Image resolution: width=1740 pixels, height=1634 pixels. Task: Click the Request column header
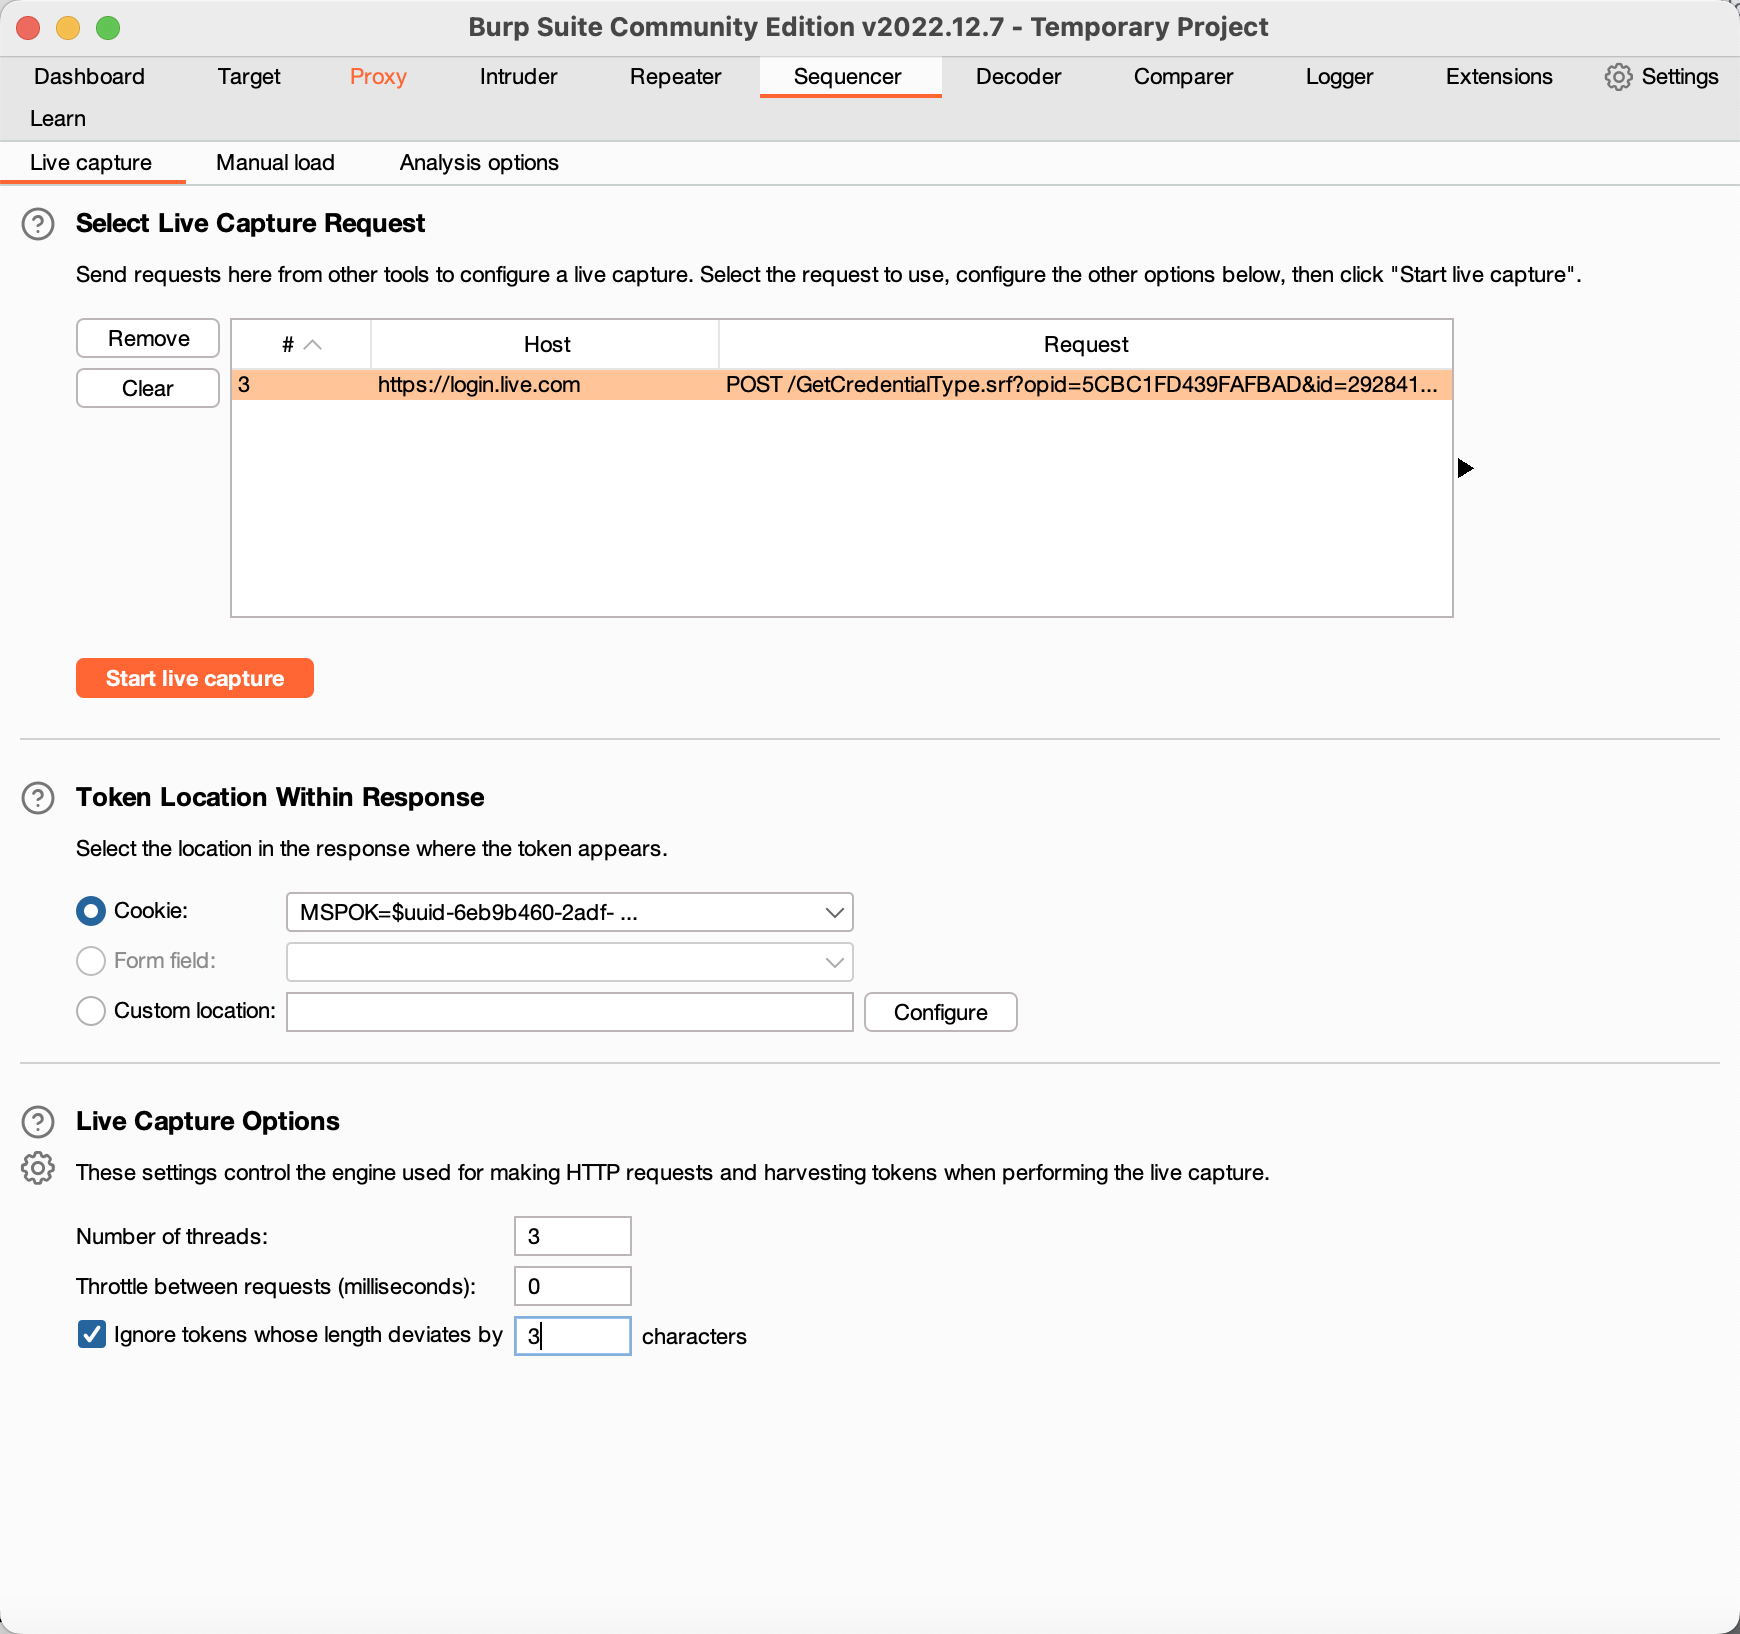tap(1086, 345)
